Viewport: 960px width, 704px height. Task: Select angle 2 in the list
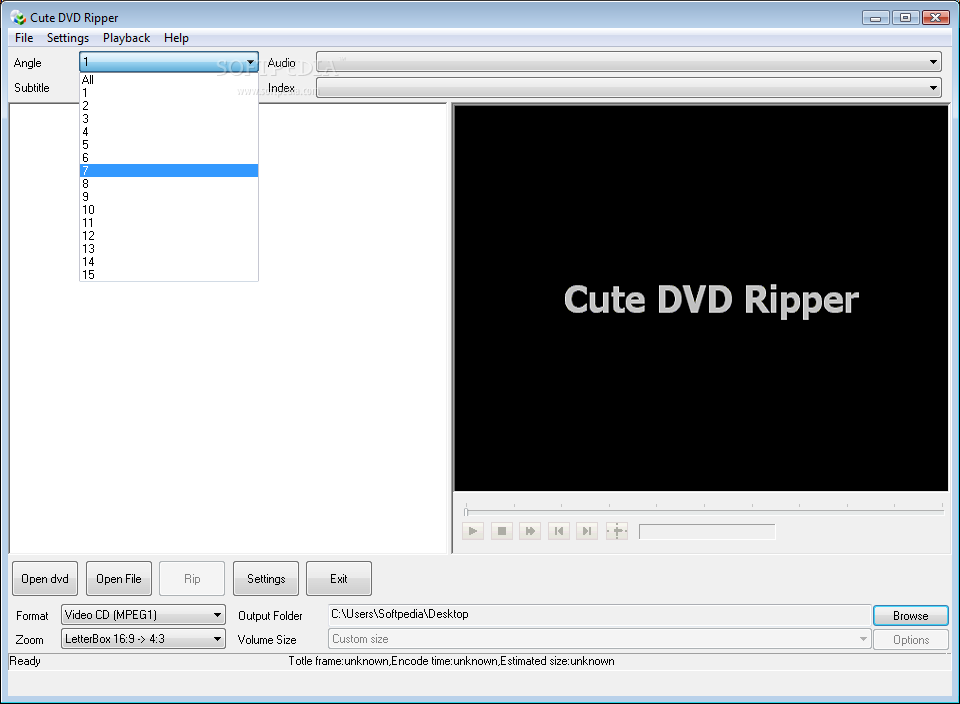point(169,106)
